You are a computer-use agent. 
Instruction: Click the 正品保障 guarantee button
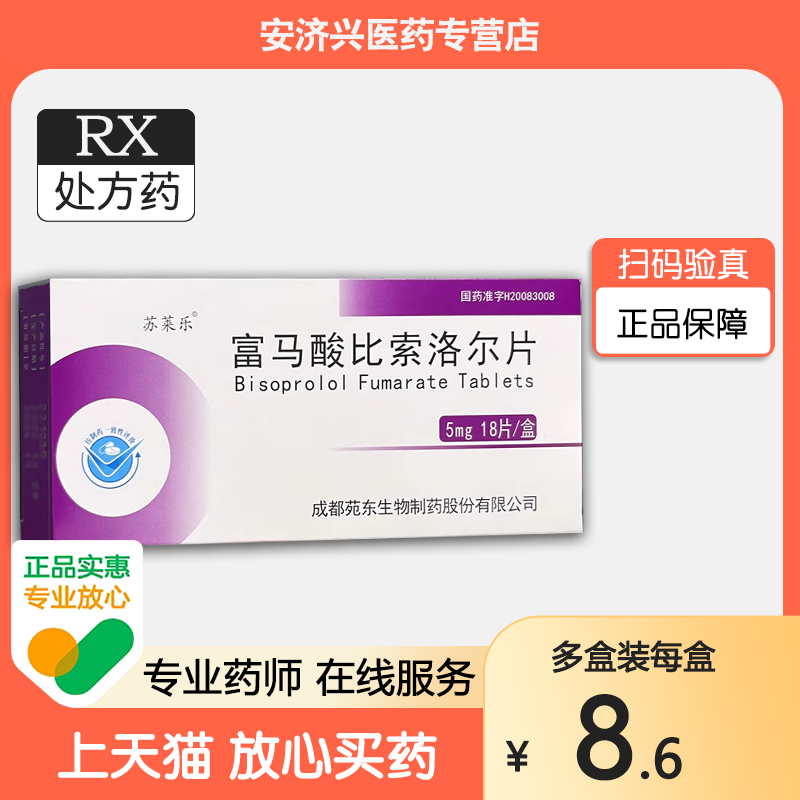[x=683, y=323]
